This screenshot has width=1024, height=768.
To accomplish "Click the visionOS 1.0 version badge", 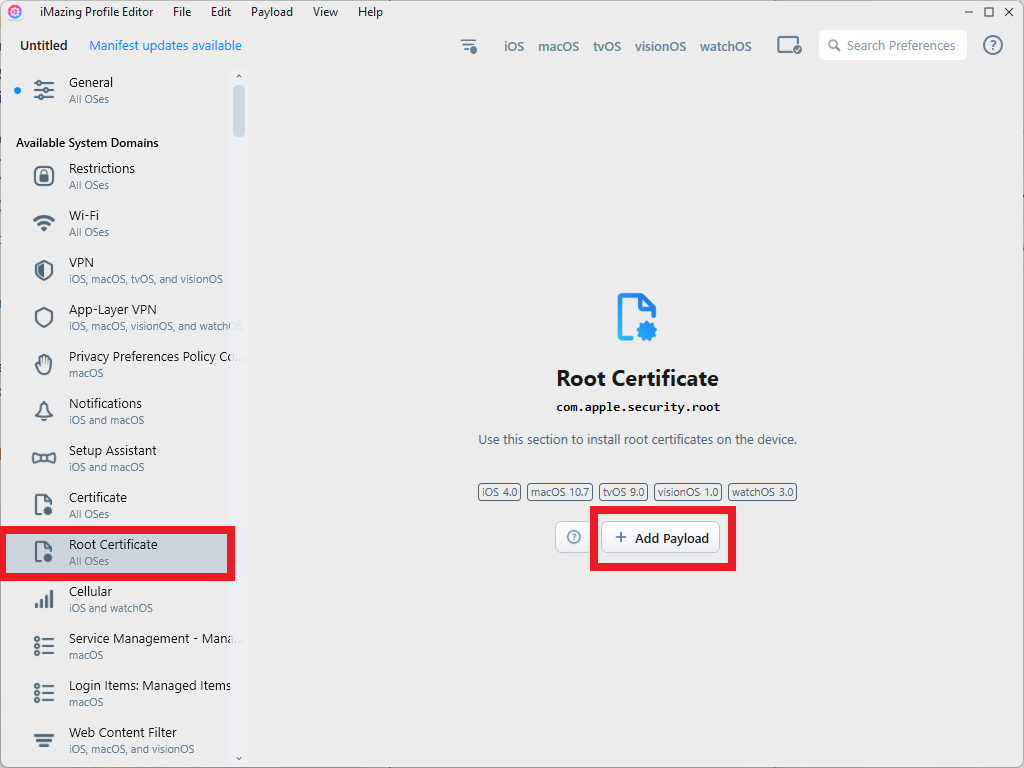I will (688, 492).
